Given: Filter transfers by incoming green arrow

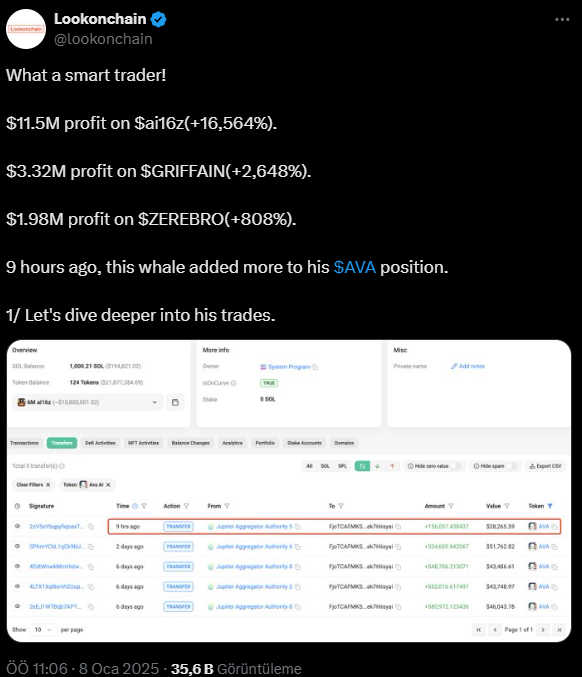Looking at the screenshot, I should [x=377, y=466].
